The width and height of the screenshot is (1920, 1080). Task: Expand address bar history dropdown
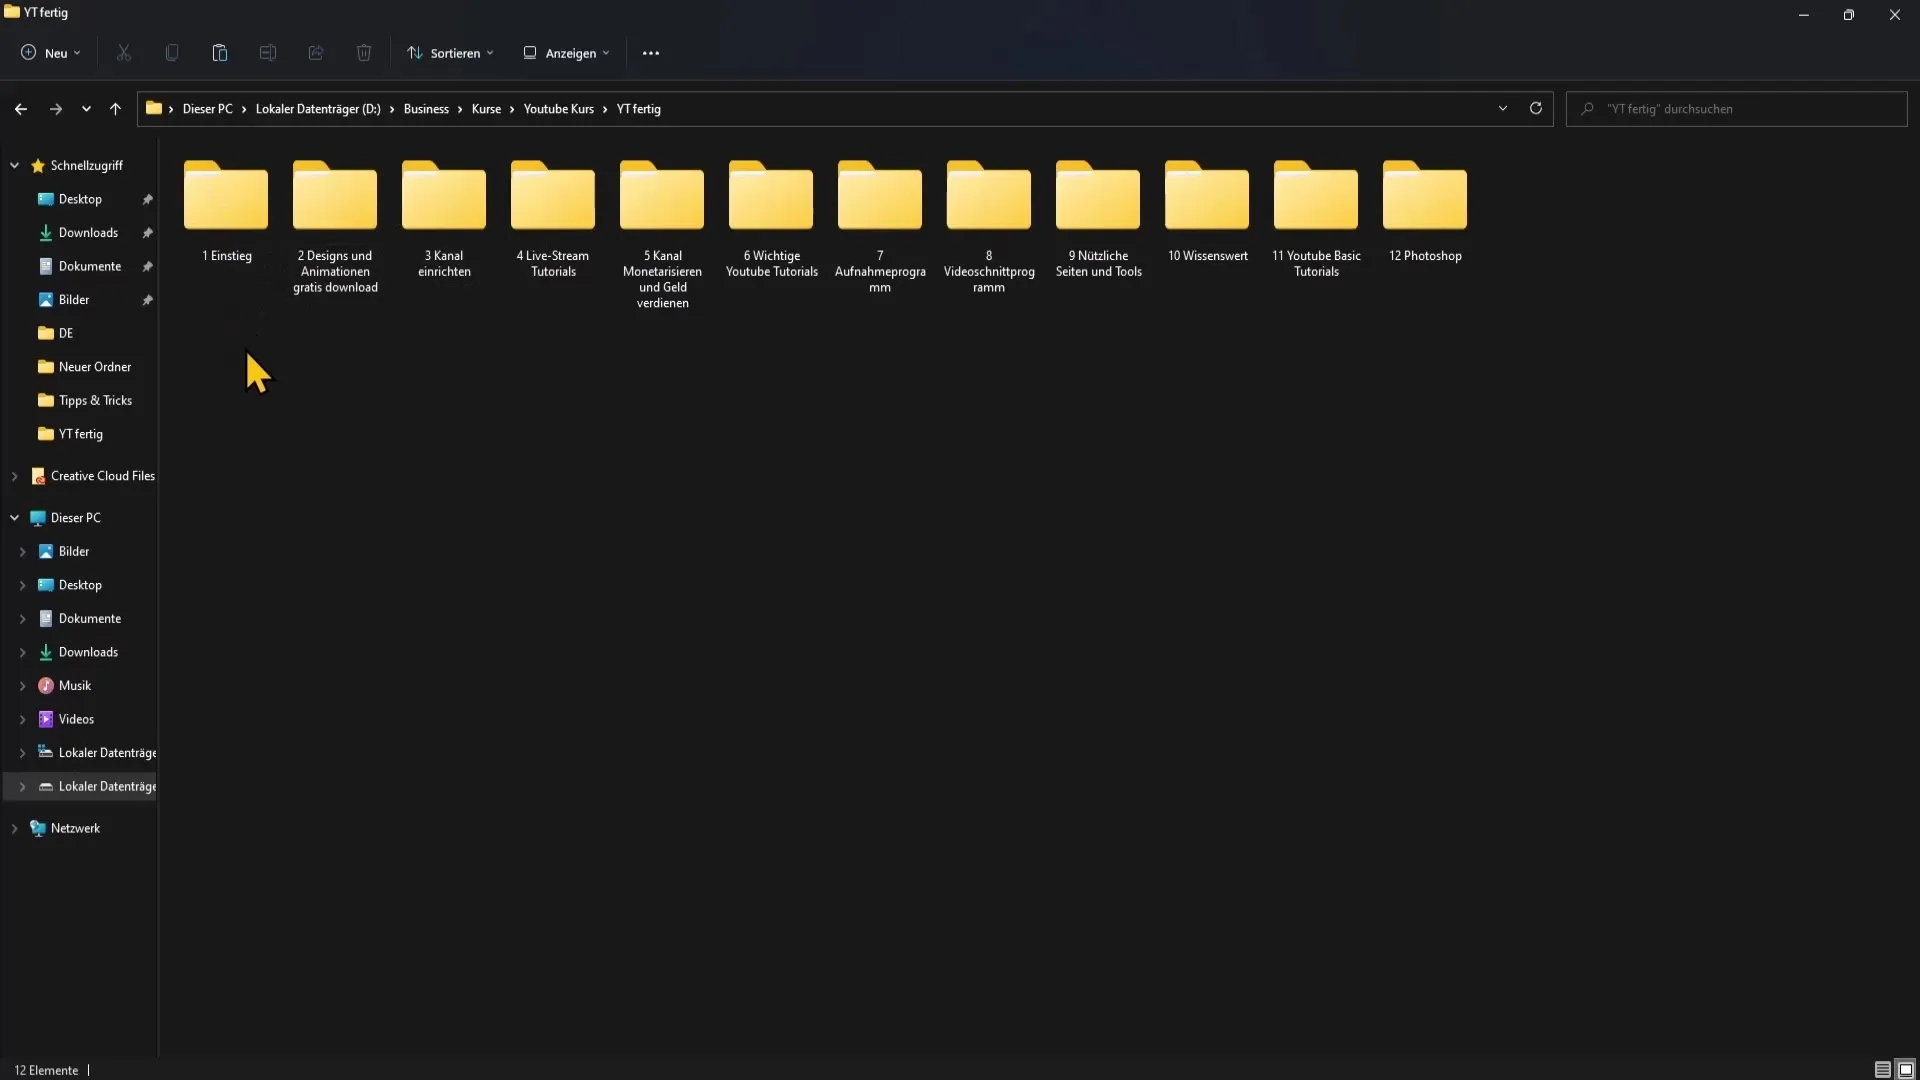tap(1502, 108)
